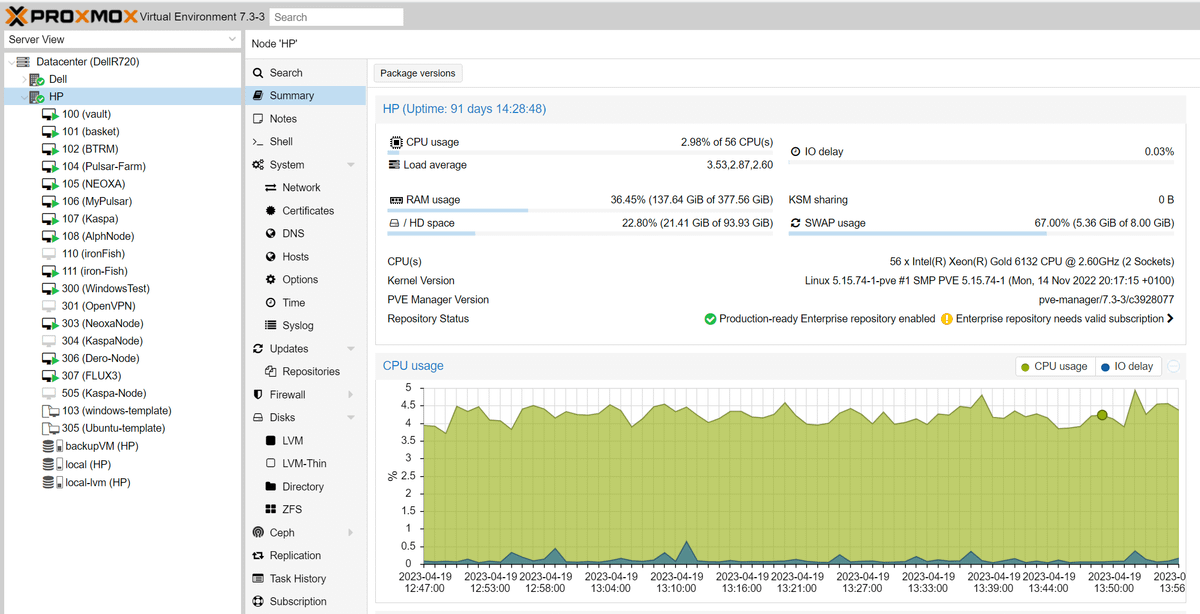1200x614 pixels.
Task: Click the Search input field
Action: [x=337, y=17]
